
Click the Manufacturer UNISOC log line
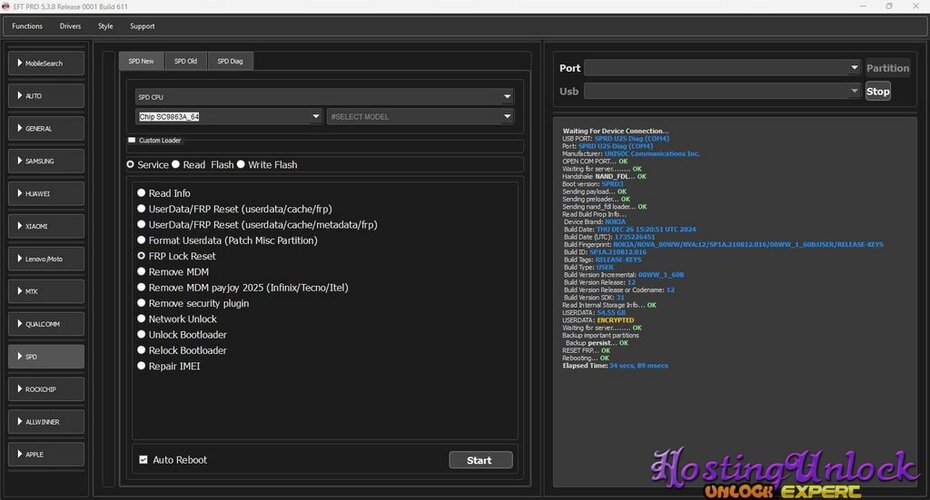[x=630, y=154]
